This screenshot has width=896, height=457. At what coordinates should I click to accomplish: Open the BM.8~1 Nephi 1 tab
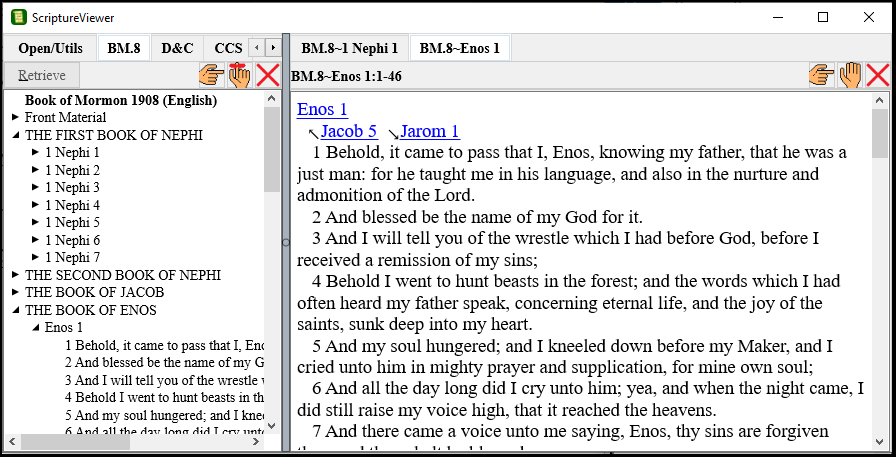pos(349,48)
